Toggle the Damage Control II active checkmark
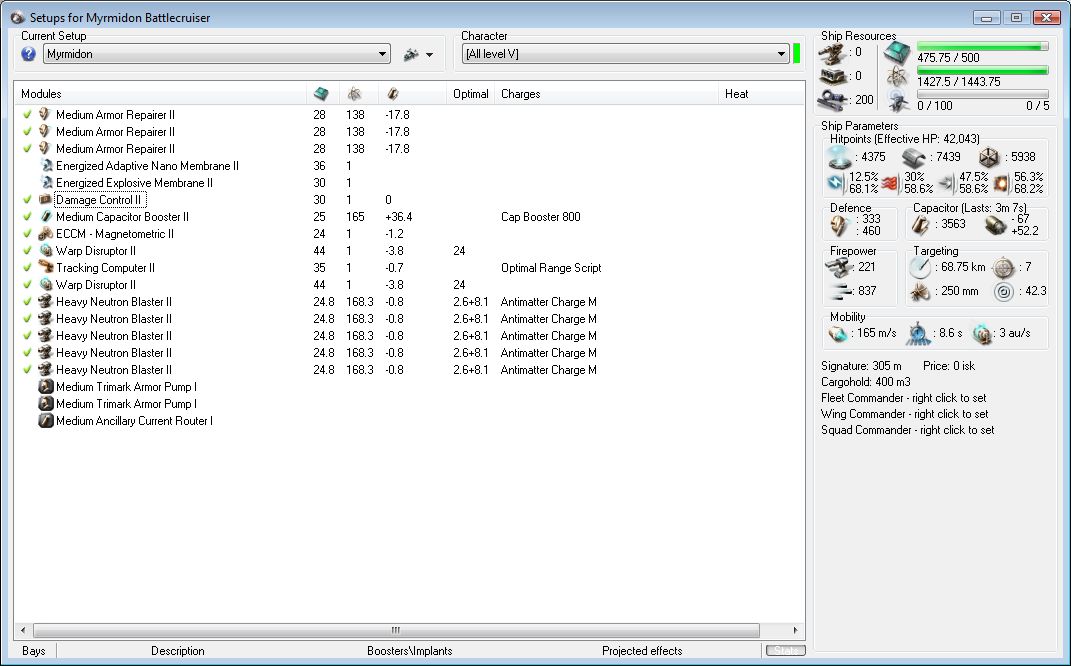1071x666 pixels. [x=27, y=199]
